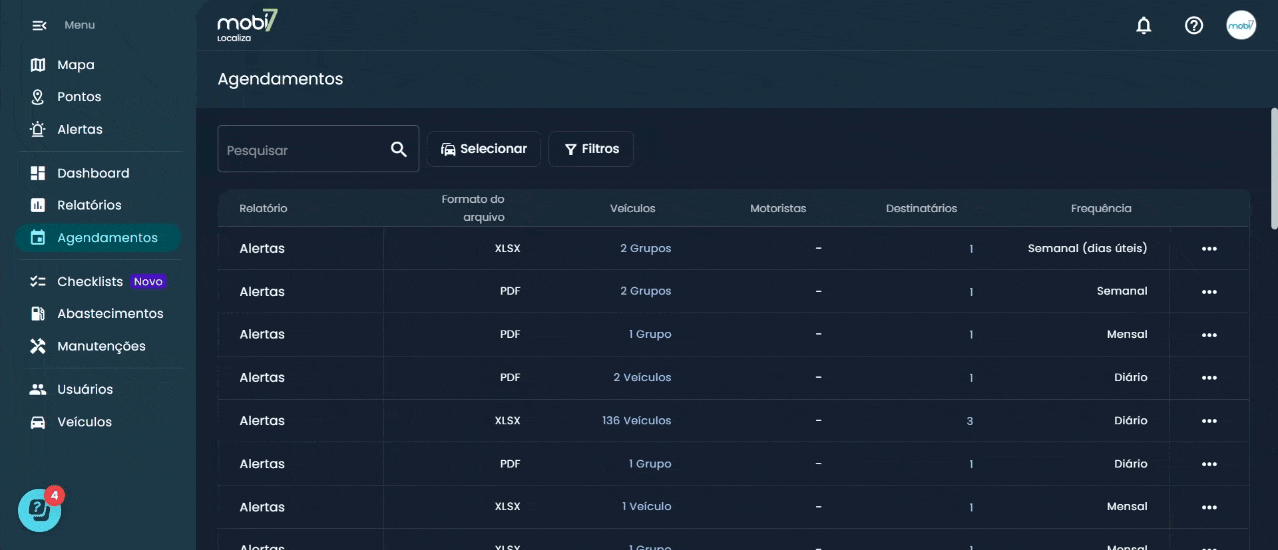Click the search magnifying glass icon
Image resolution: width=1278 pixels, height=550 pixels.
398,149
